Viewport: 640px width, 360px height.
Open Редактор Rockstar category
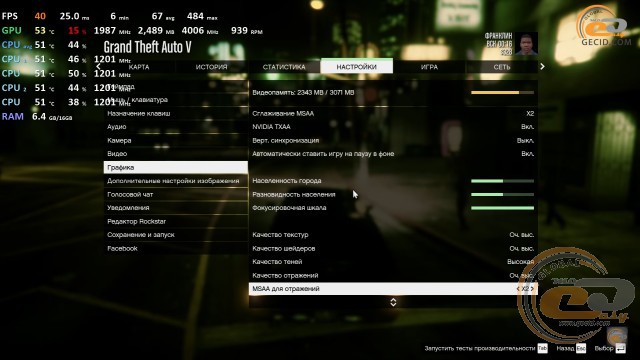pyautogui.click(x=176, y=221)
